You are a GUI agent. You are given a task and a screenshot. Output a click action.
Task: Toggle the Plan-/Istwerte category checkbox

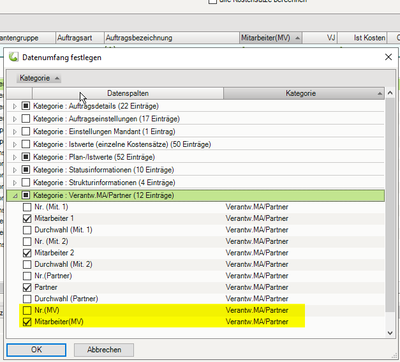(26, 157)
